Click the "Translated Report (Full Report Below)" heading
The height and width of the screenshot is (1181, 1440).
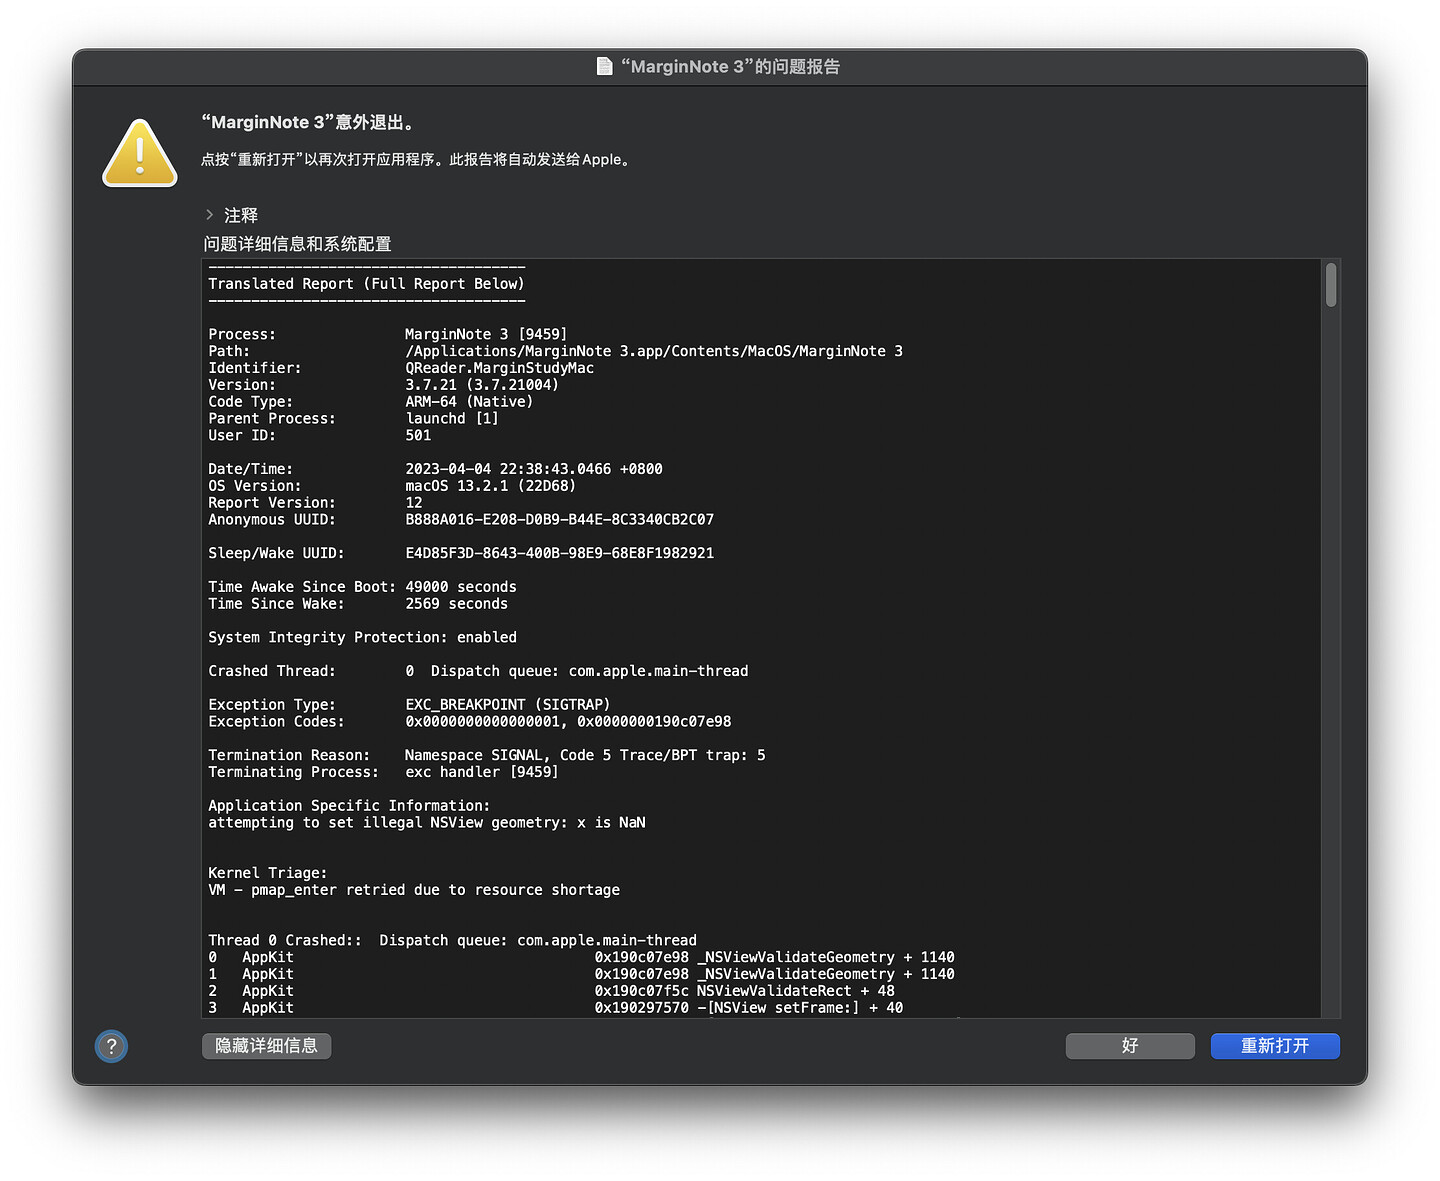tap(366, 284)
